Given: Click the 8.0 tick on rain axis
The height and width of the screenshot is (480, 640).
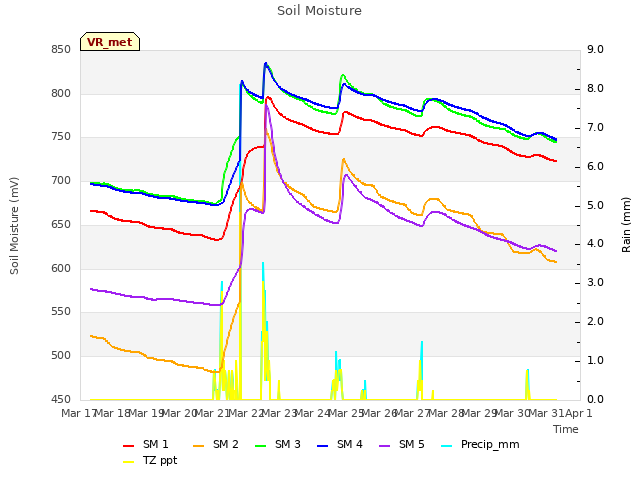Looking at the screenshot, I should [595, 89].
